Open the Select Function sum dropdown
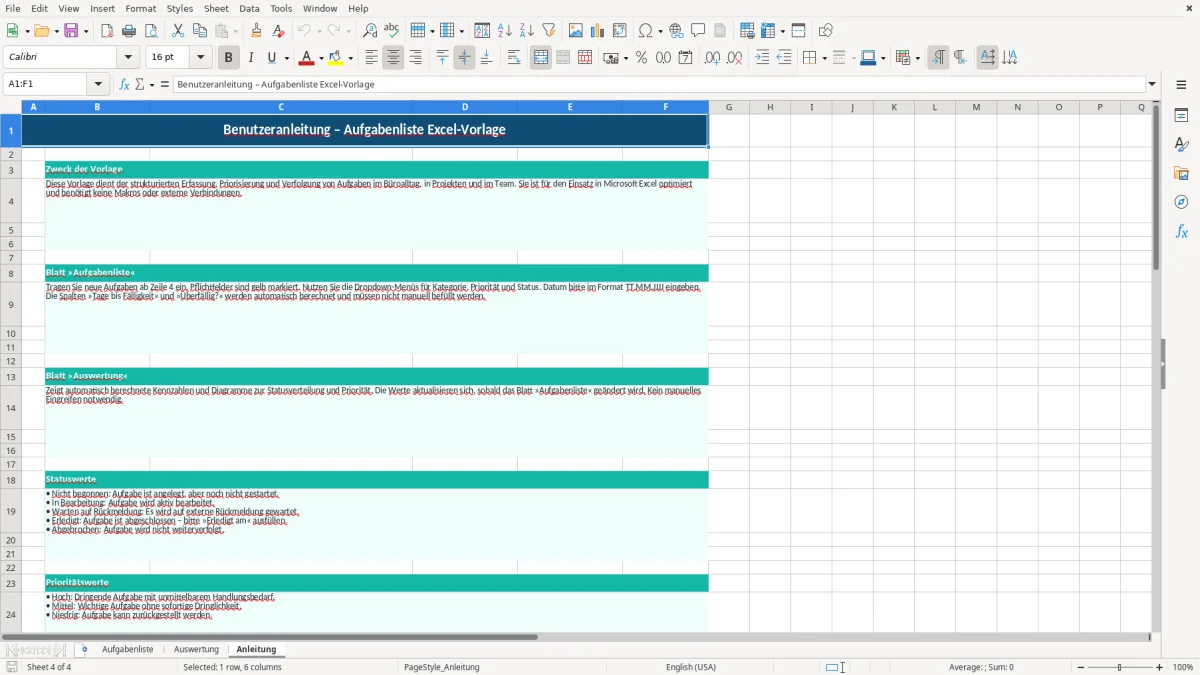Image resolution: width=1200 pixels, height=675 pixels. [x=152, y=84]
